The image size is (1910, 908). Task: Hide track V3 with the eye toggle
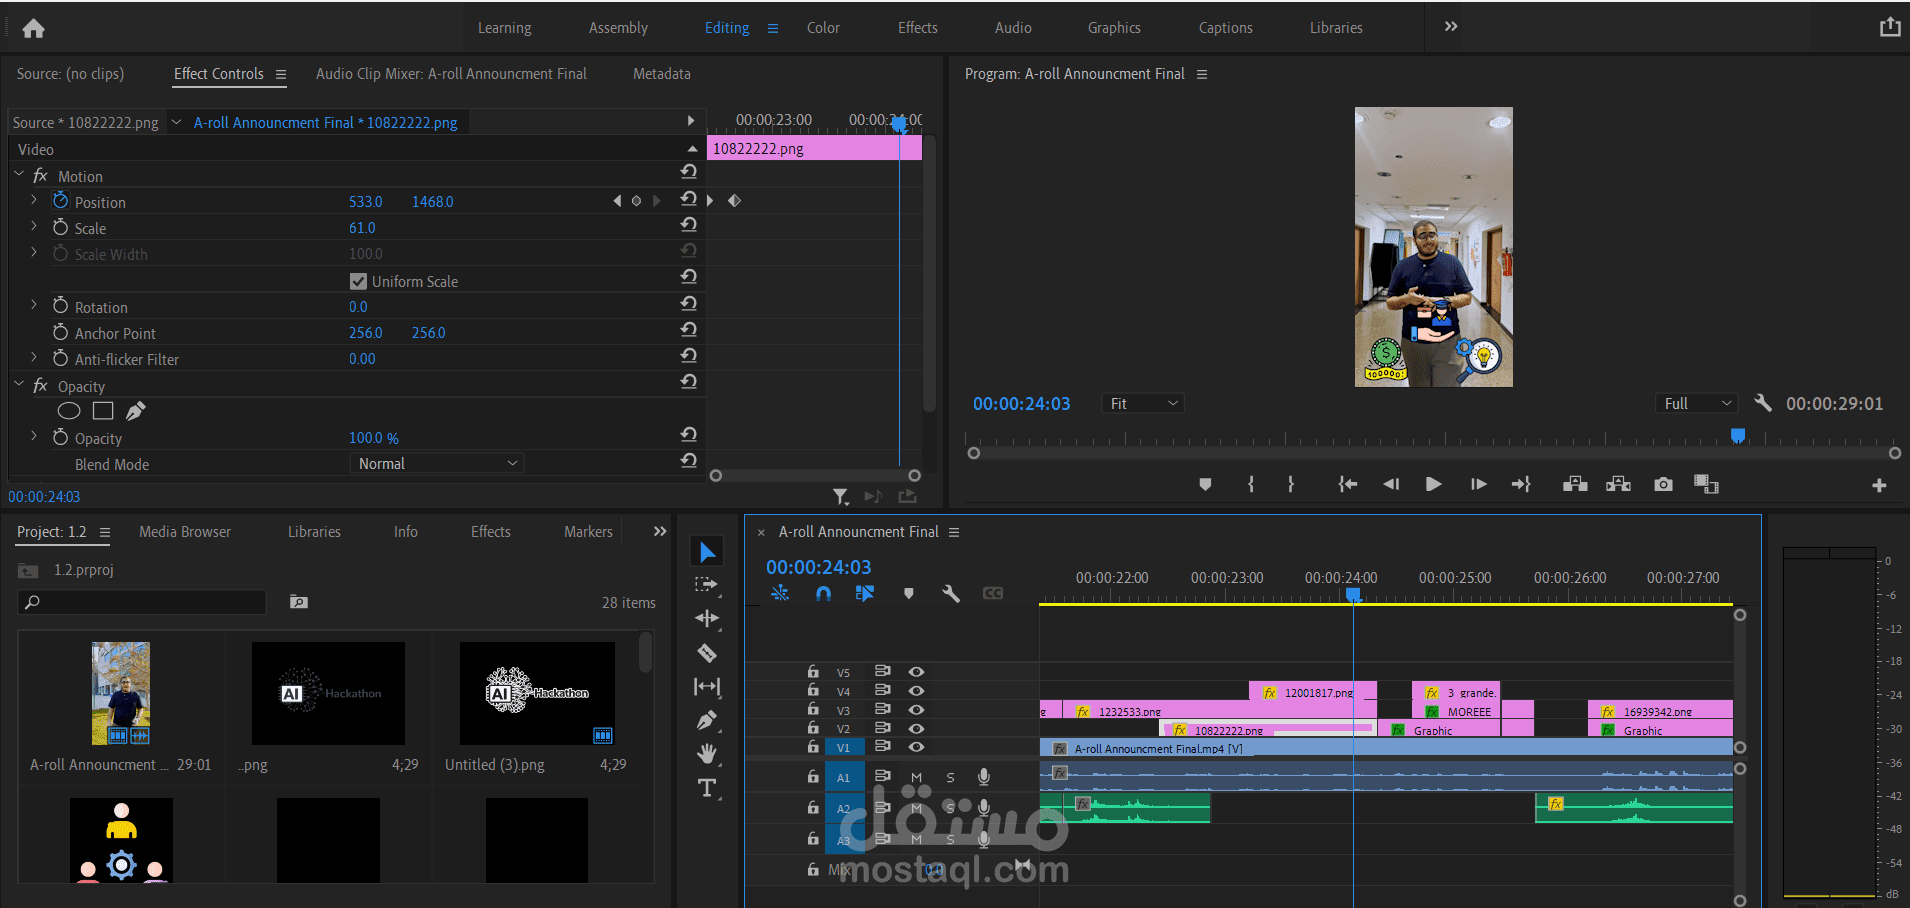[x=916, y=709]
